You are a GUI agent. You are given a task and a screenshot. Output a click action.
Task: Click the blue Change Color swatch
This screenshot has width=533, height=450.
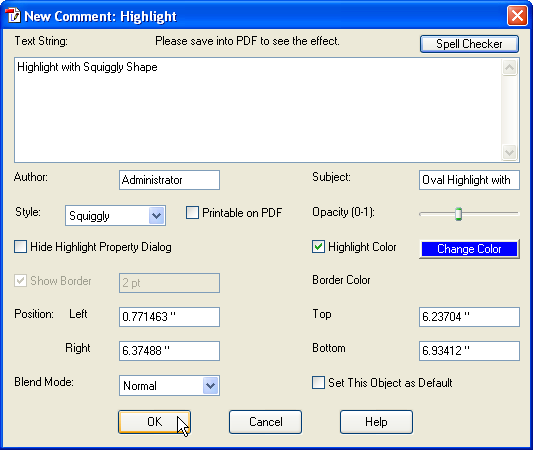coord(469,249)
